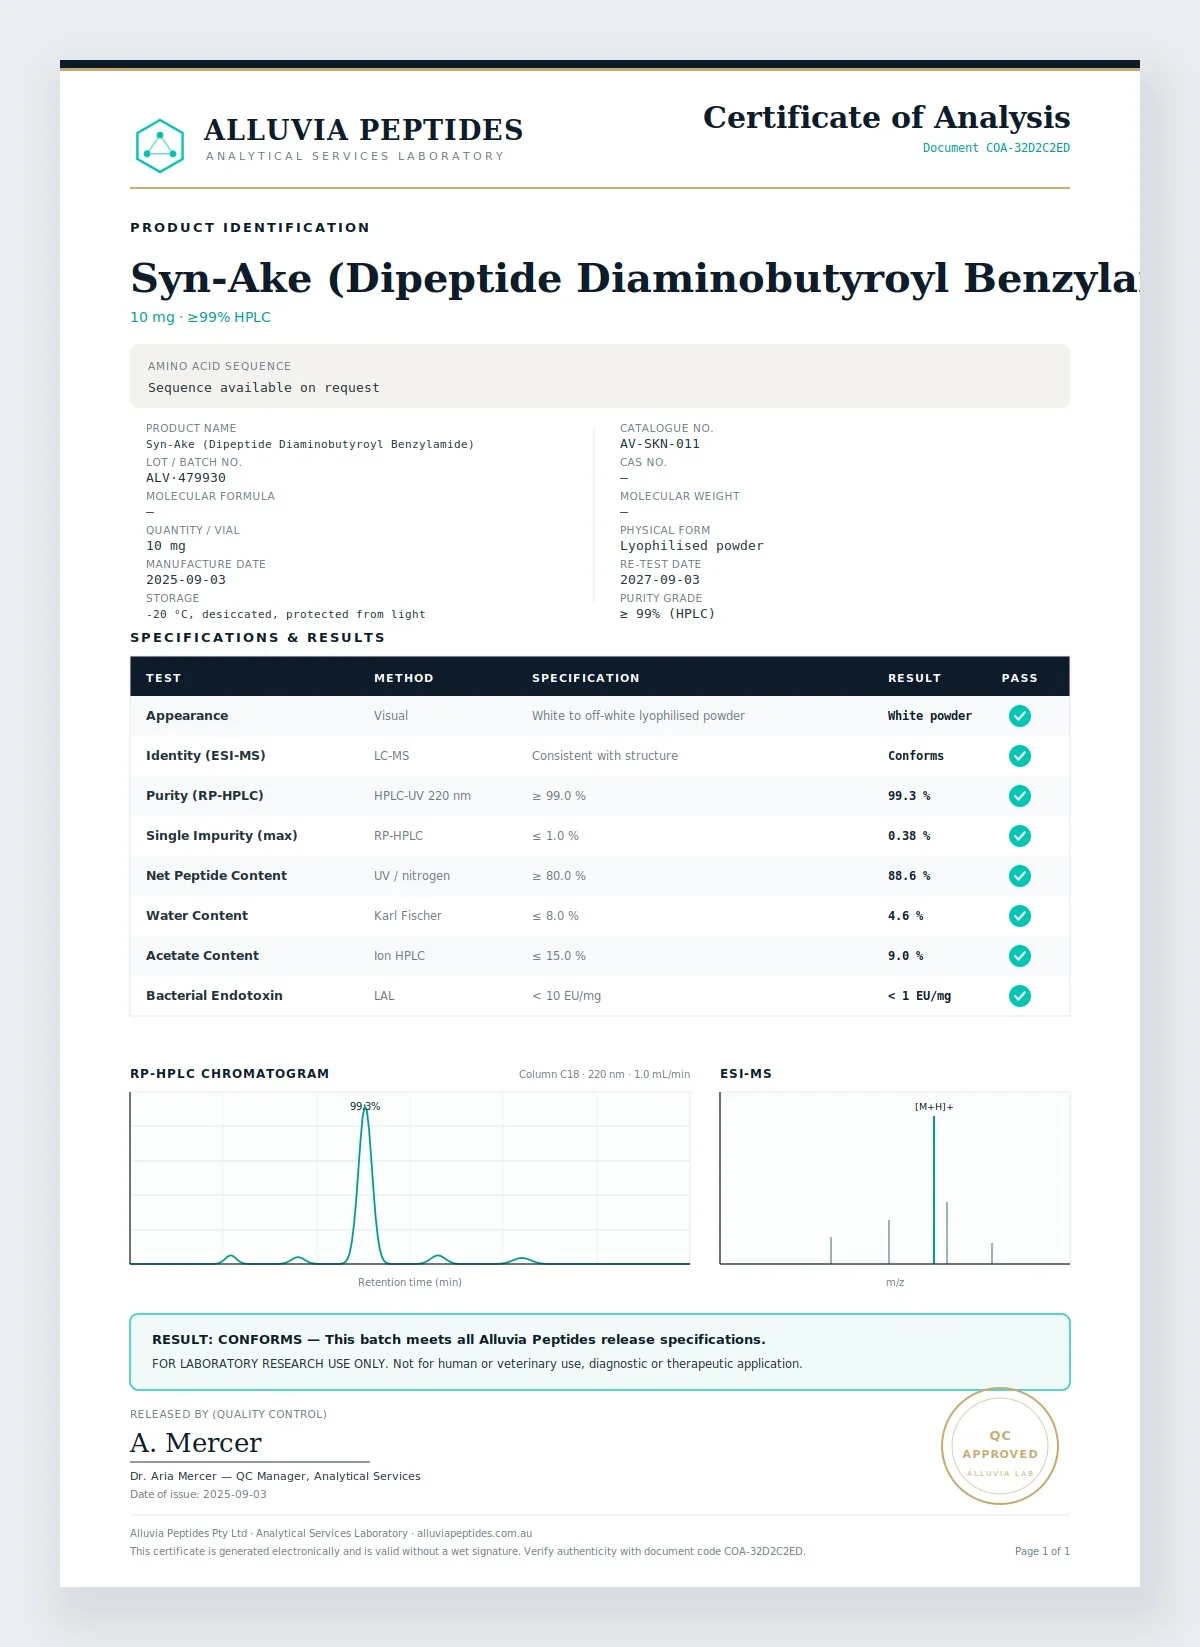Click the pass checkmark for Acetate Content
This screenshot has width=1200, height=1647.
pyautogui.click(x=1020, y=956)
